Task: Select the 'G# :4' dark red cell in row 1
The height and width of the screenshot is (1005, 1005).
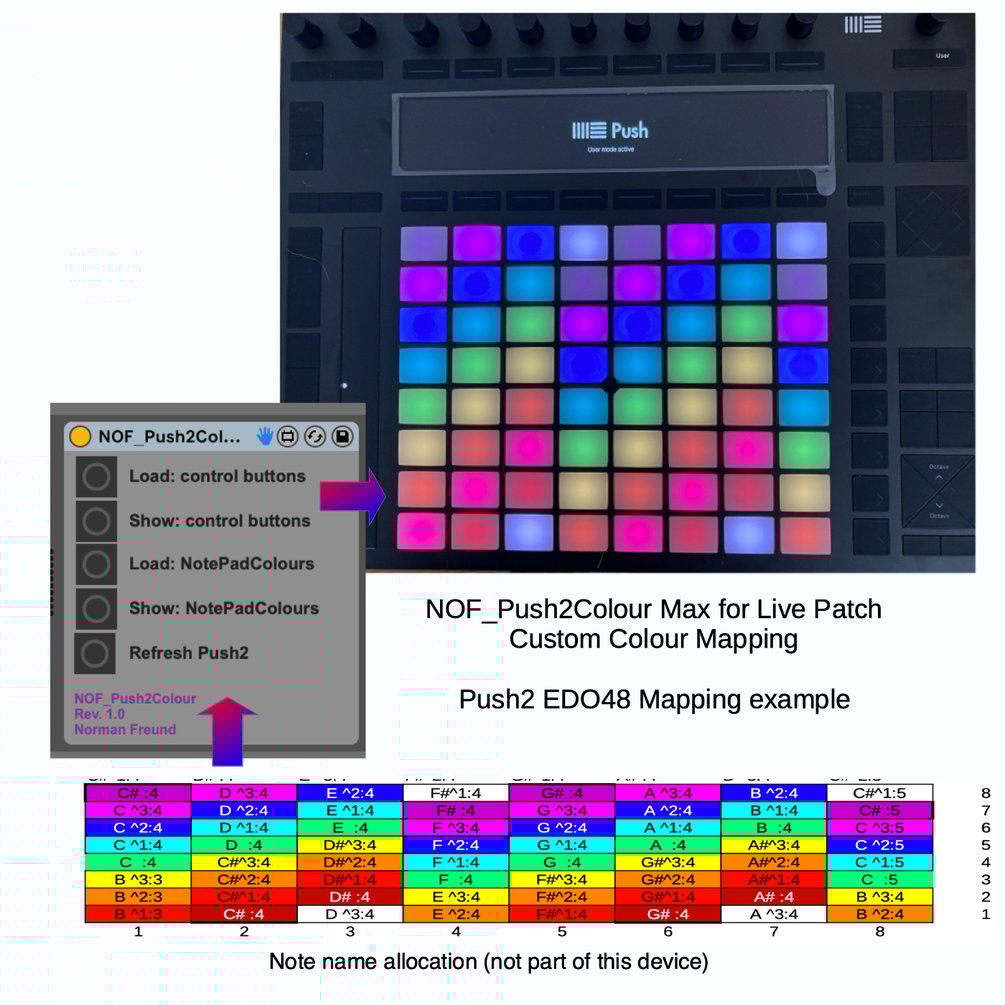Action: (x=668, y=914)
